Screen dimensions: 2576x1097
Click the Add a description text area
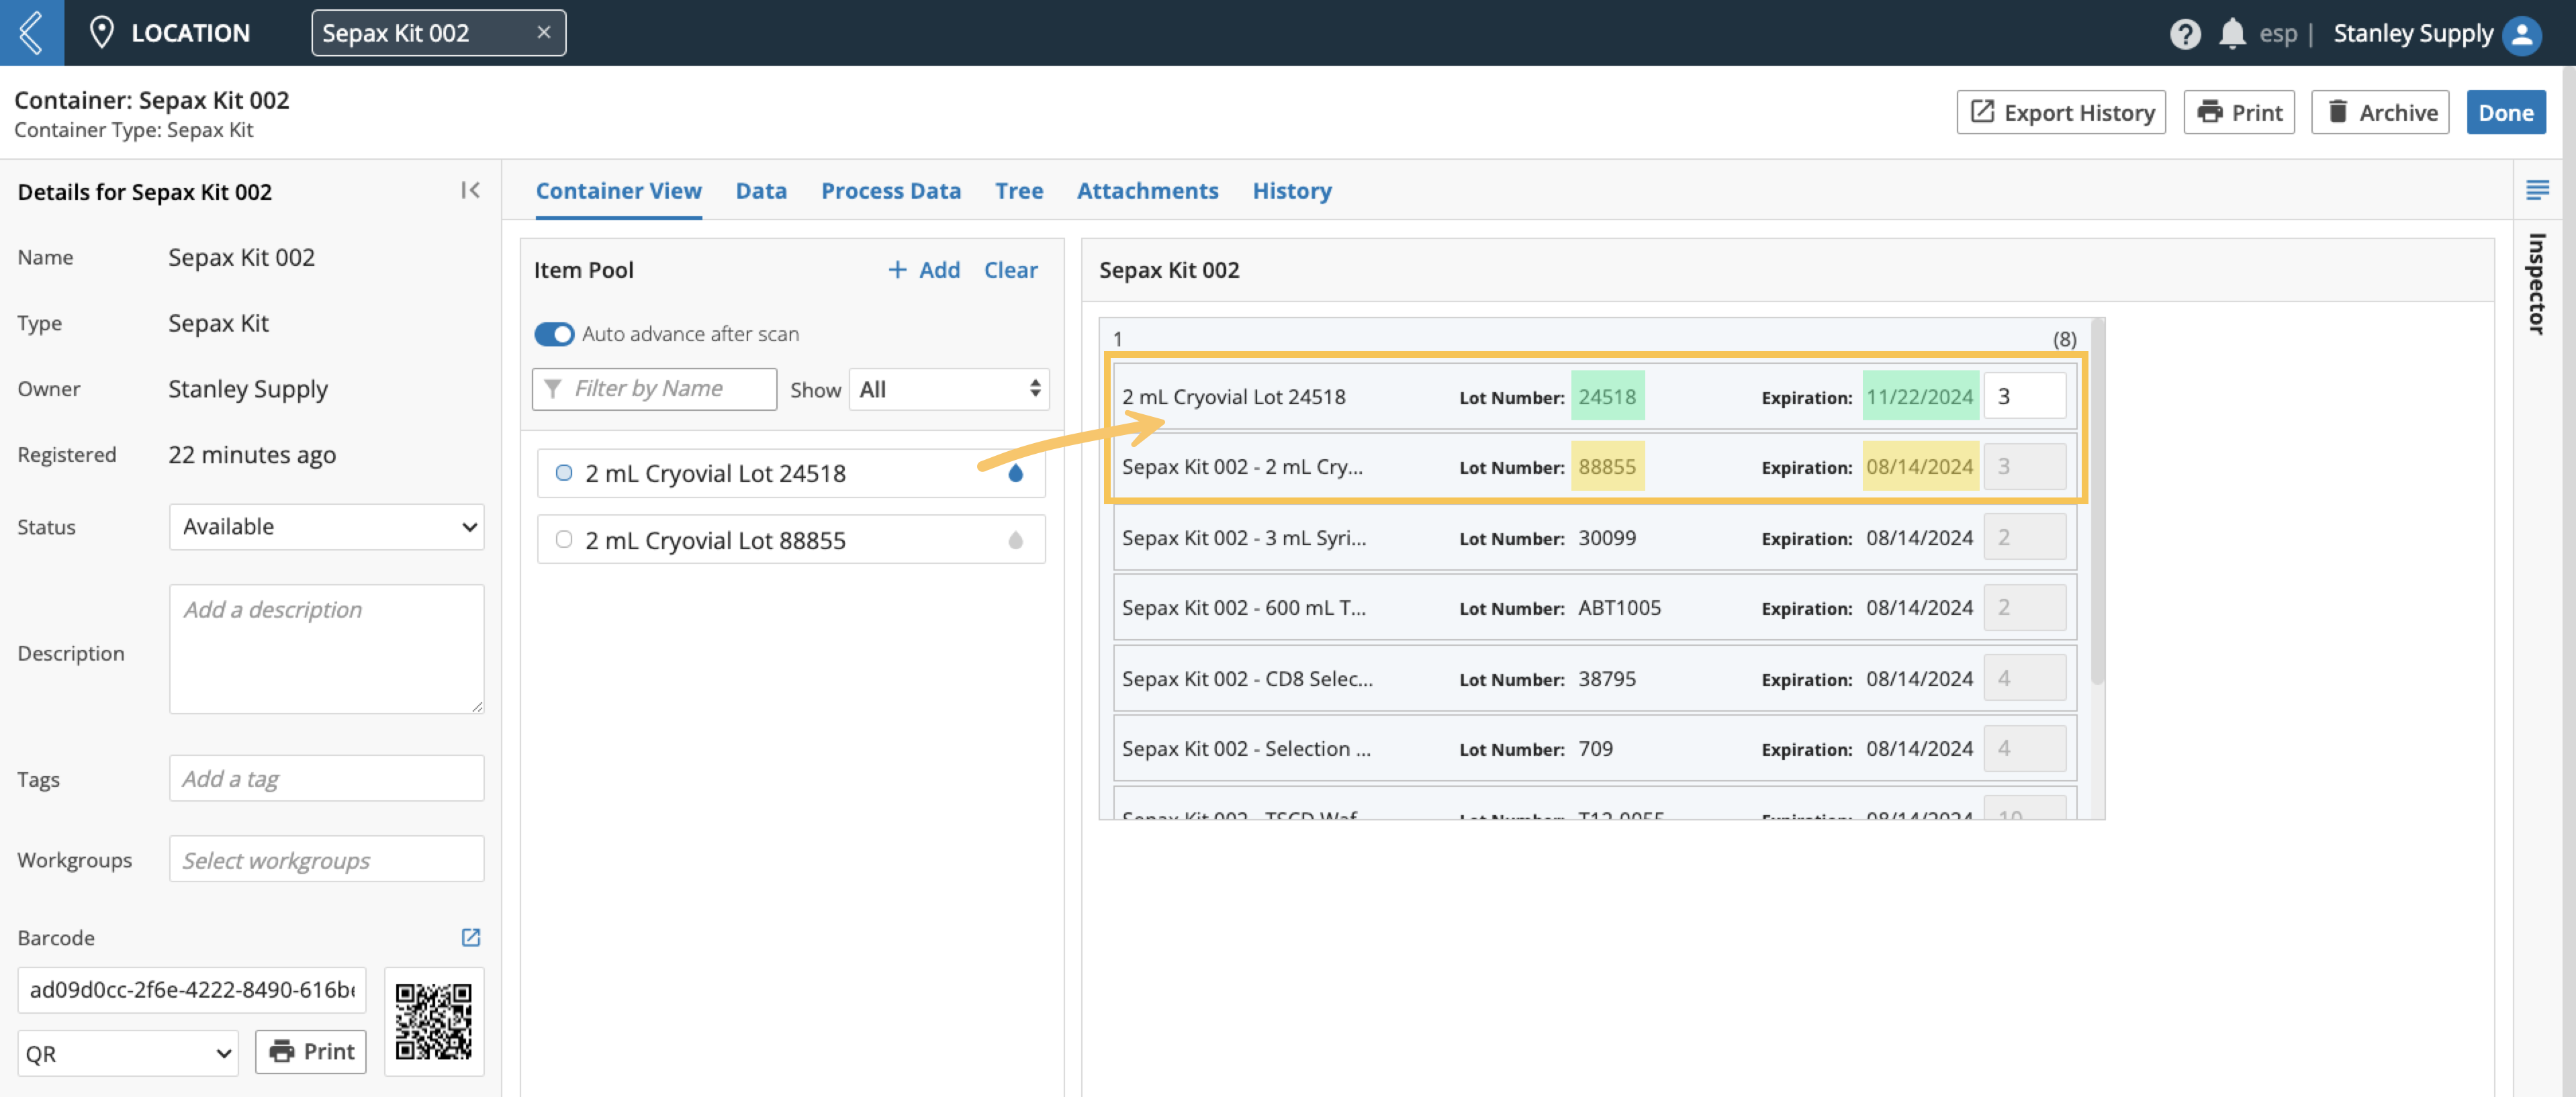coord(326,648)
